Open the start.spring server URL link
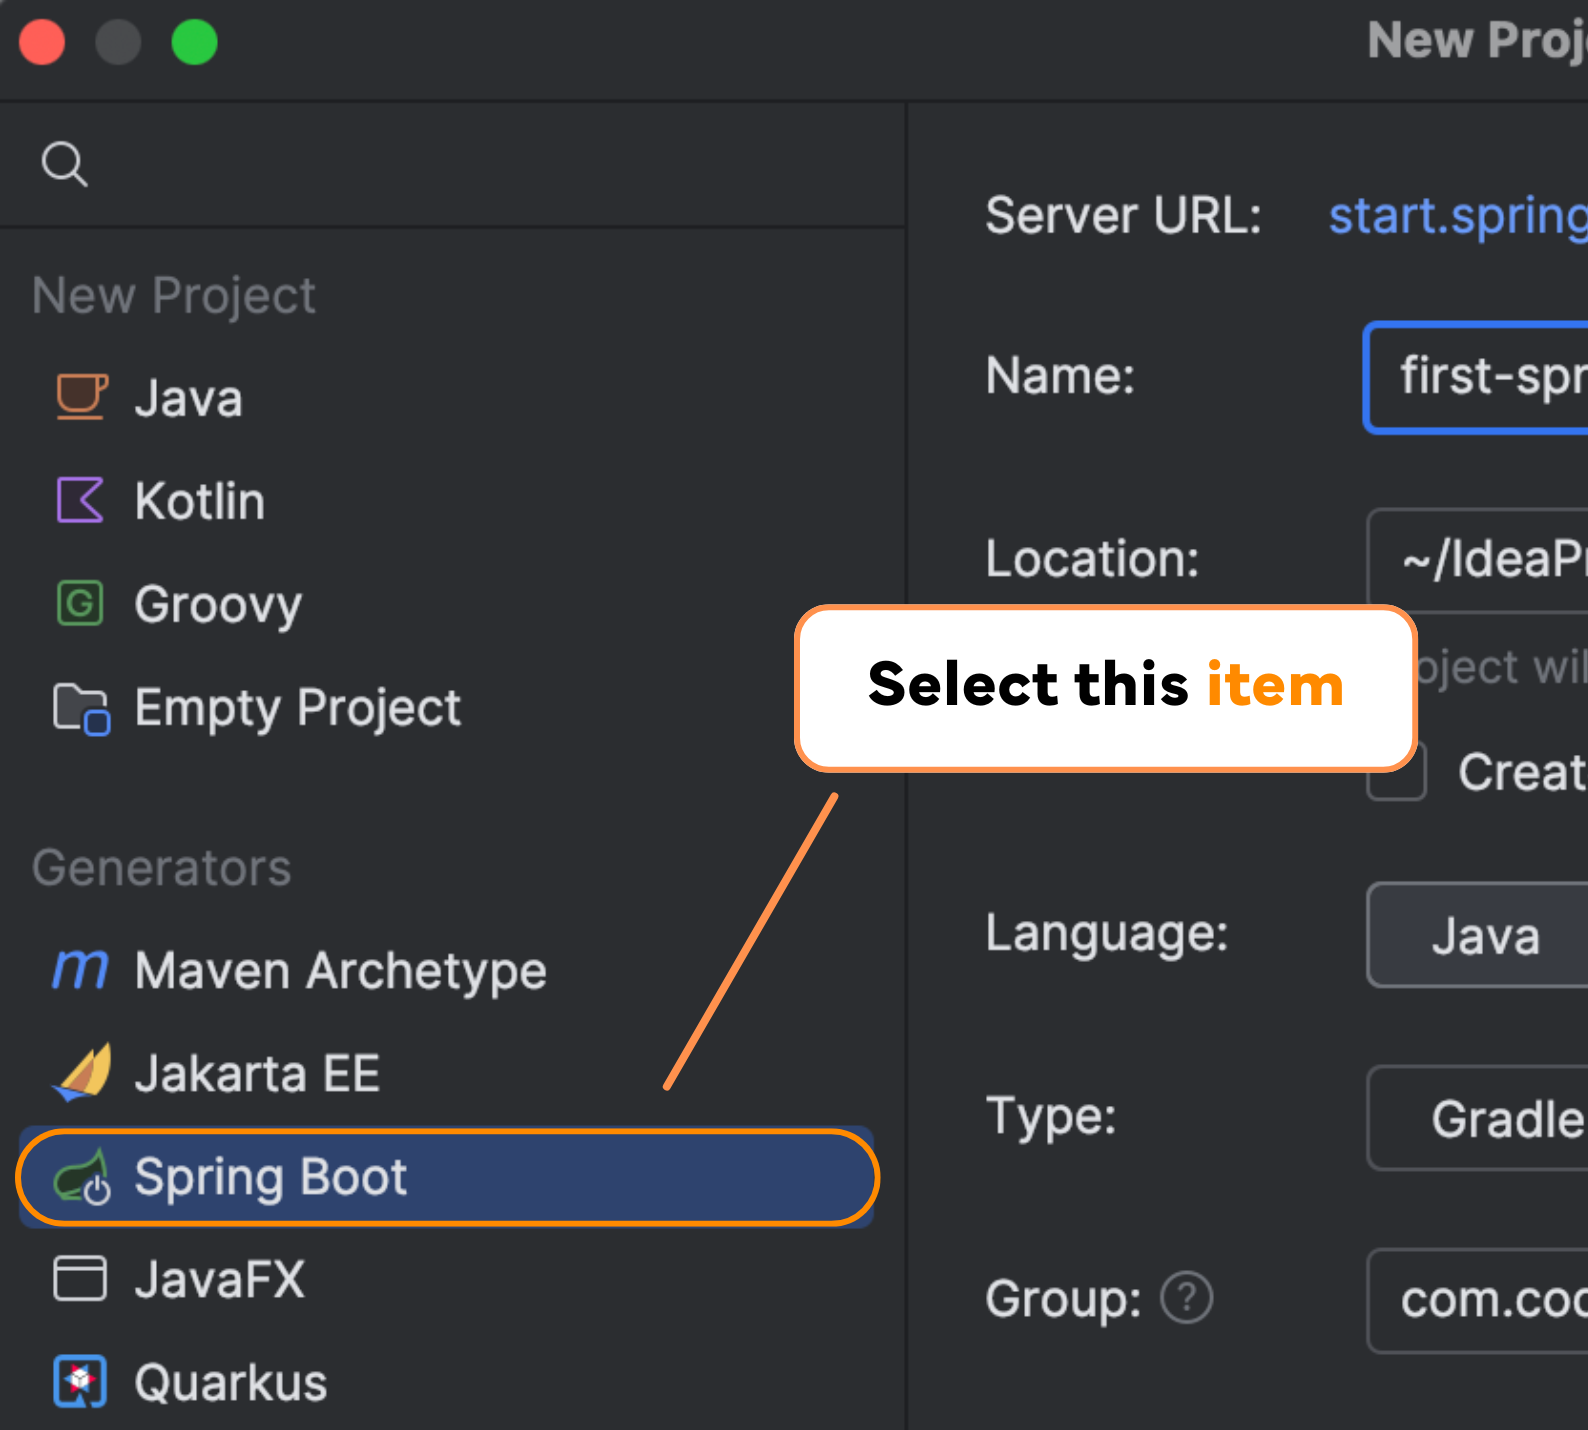The width and height of the screenshot is (1588, 1430). (x=1458, y=215)
